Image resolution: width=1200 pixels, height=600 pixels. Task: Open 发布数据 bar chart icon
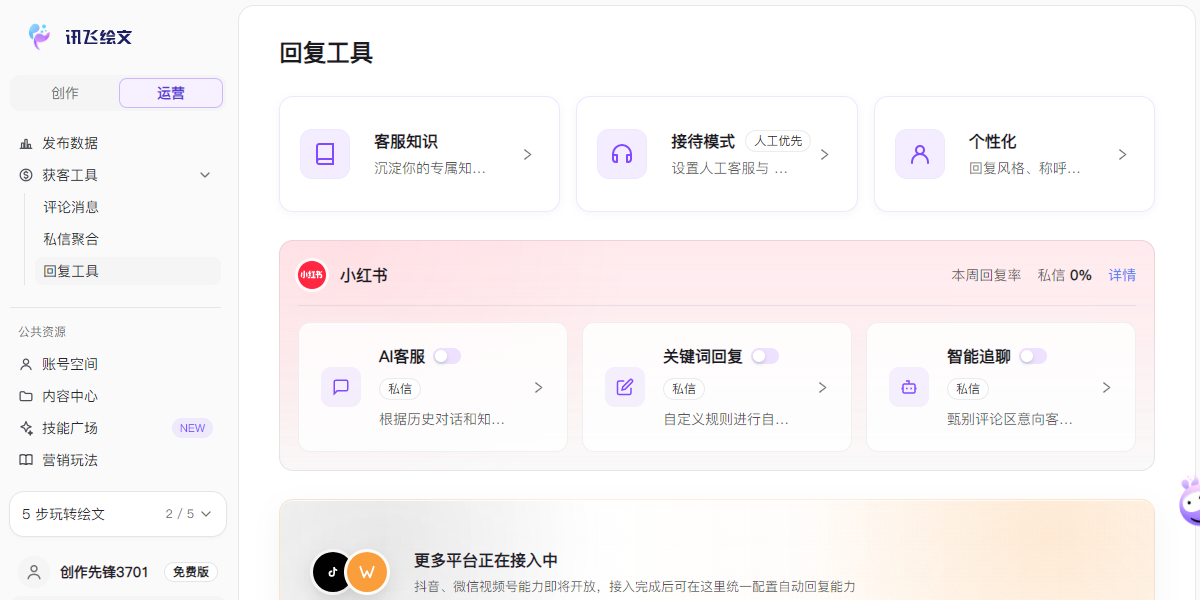pos(26,143)
